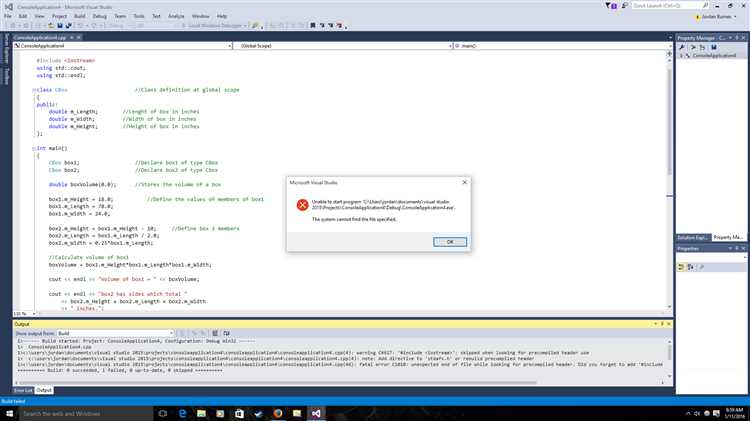Click the Alphabetical sort icon in Properties panel
750x421 pixels.
[x=691, y=267]
